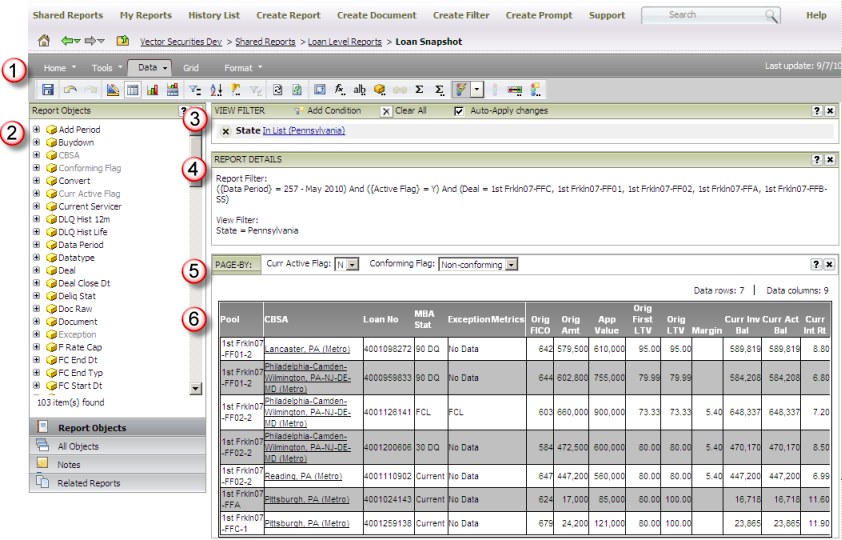Viewport: 842px width, 540px height.
Task: Click the search magnifier icon
Action: pos(771,16)
